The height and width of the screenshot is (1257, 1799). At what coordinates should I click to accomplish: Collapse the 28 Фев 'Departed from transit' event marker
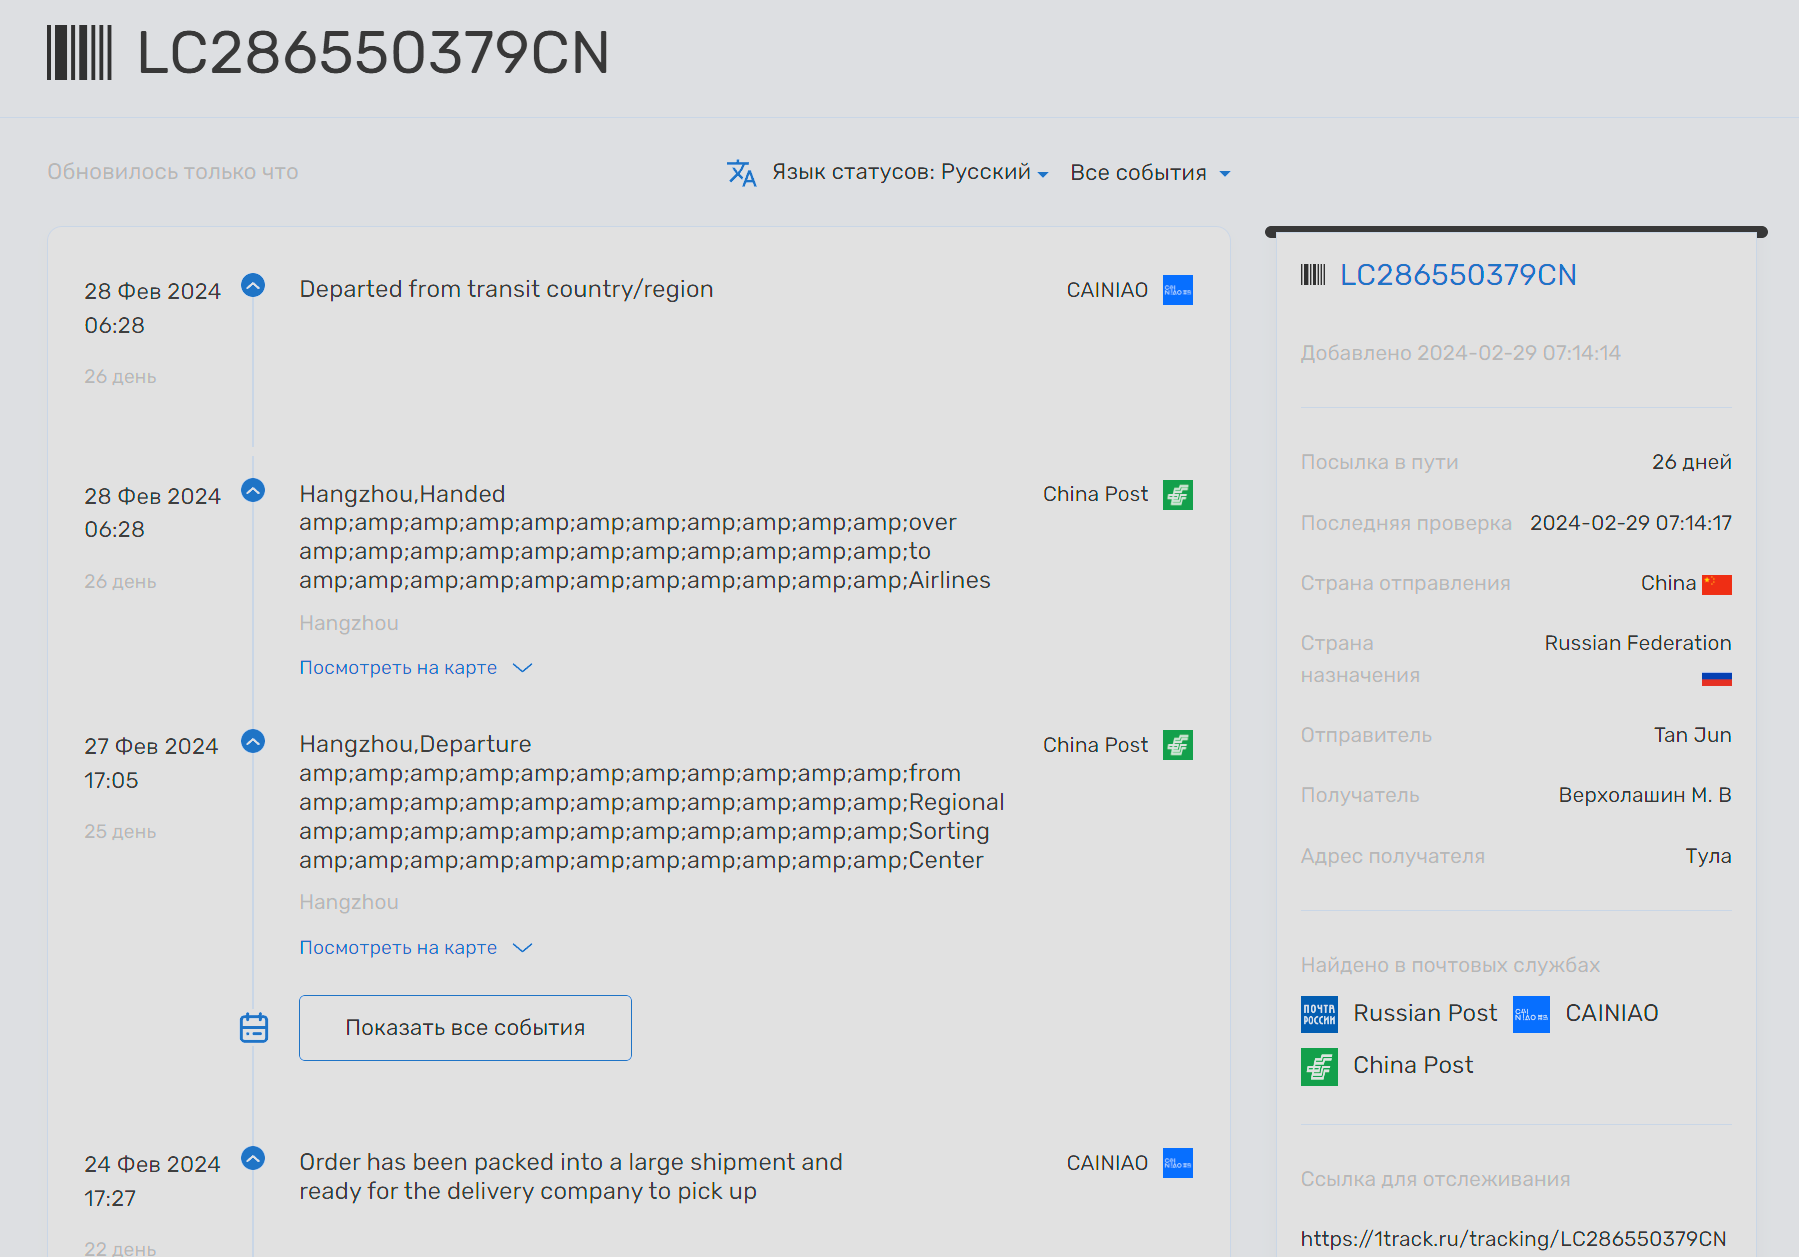[253, 286]
